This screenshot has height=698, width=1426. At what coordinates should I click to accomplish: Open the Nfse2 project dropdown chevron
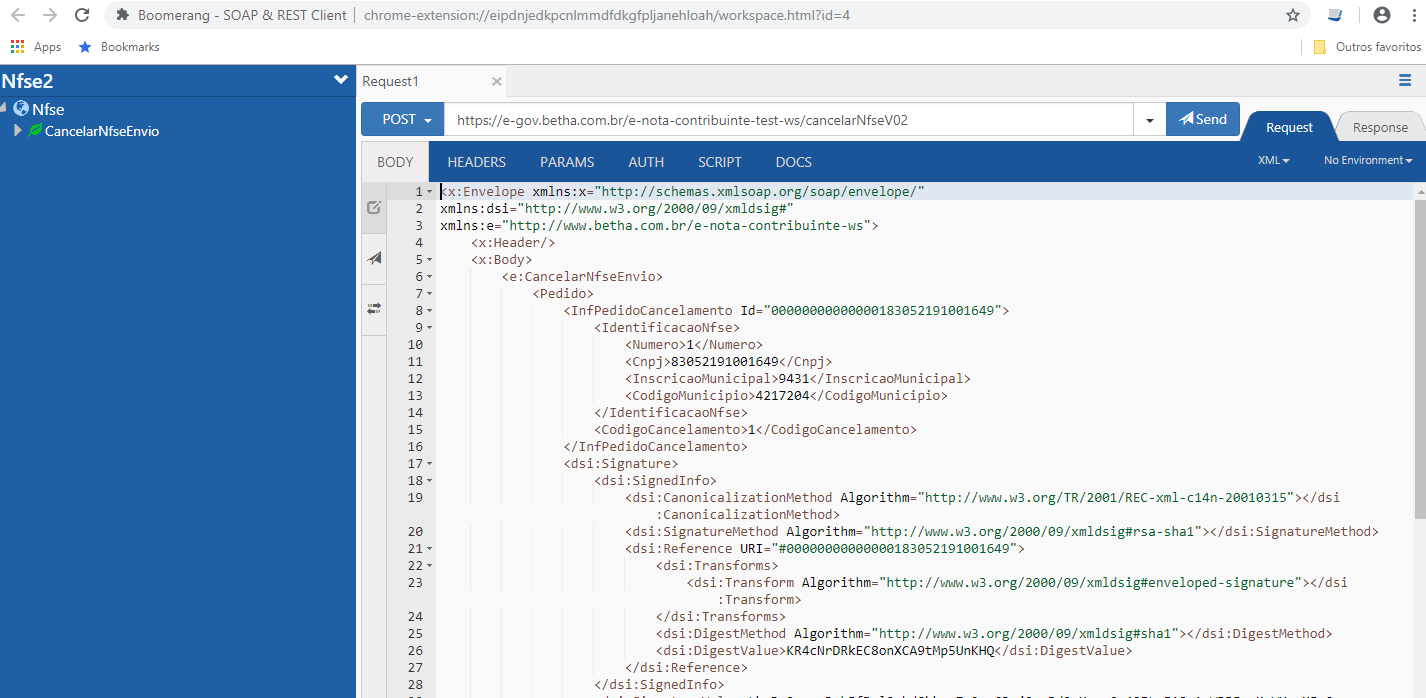coord(341,80)
